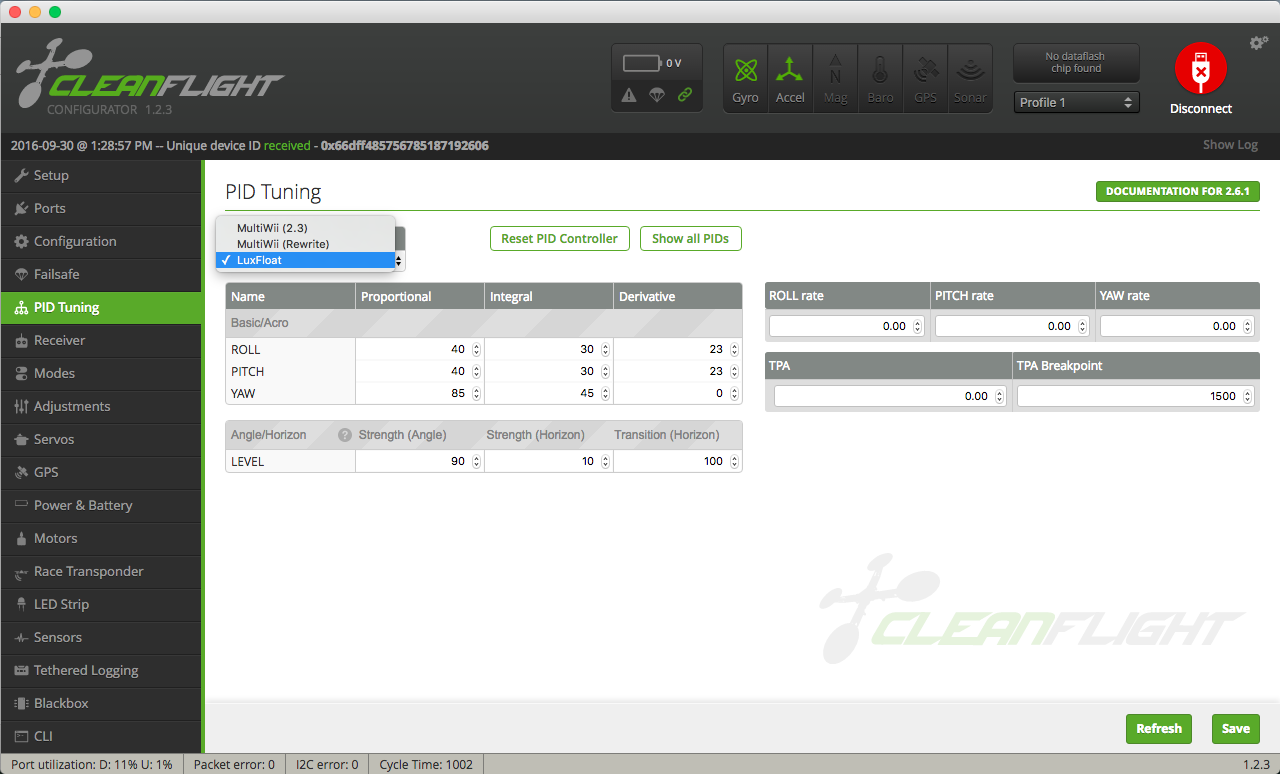The image size is (1280, 774).
Task: Click the ROLL rate input field
Action: tap(846, 326)
